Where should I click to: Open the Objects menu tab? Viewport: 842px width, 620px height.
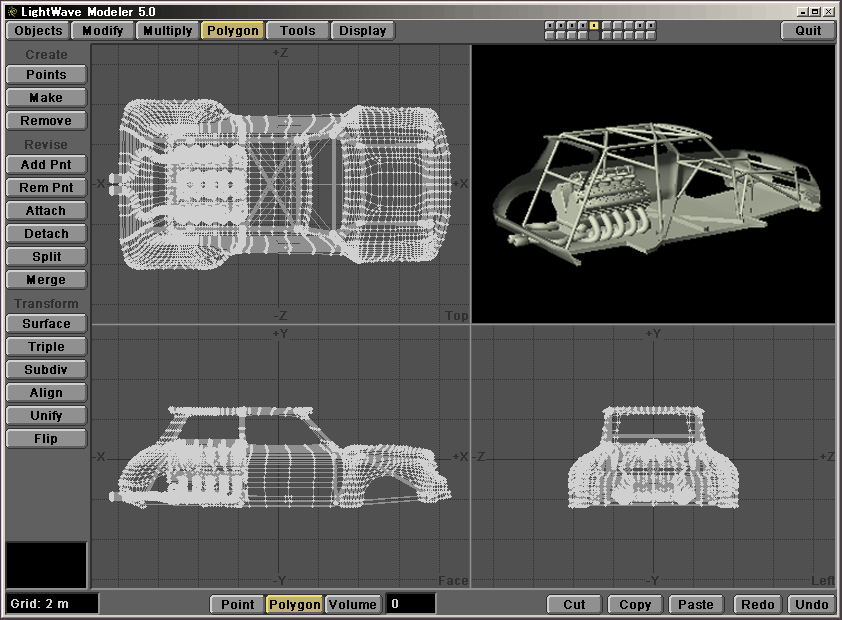tap(38, 30)
